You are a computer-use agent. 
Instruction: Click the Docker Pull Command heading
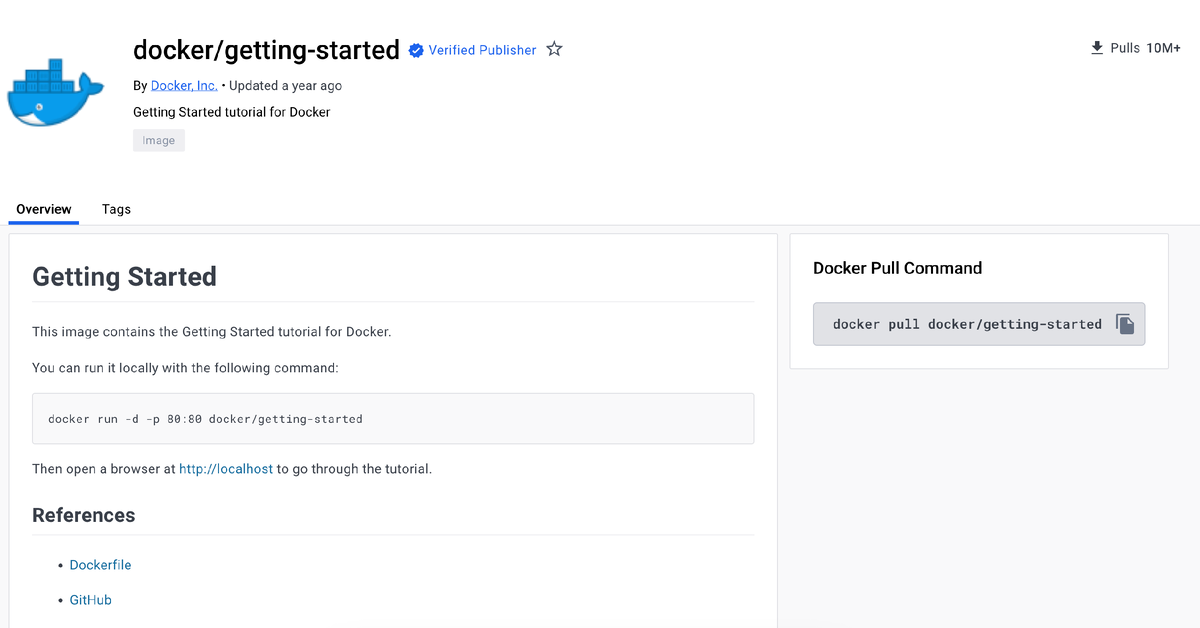tap(897, 268)
